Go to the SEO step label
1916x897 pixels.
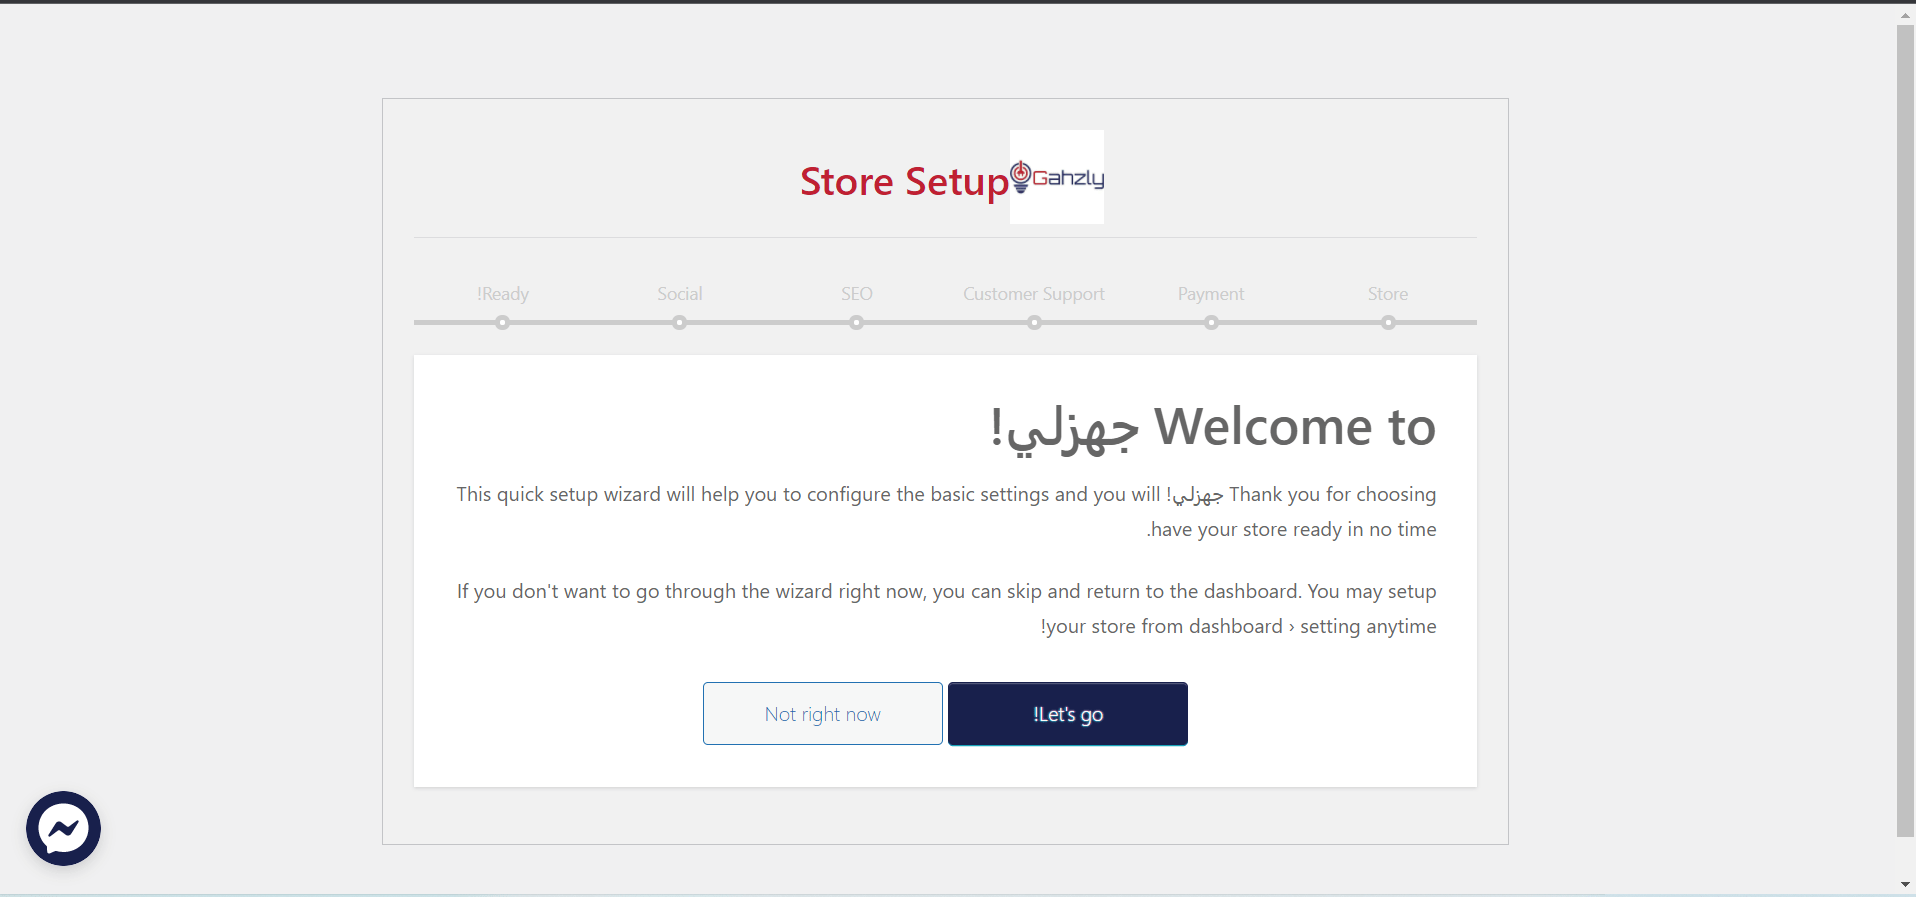coord(857,294)
